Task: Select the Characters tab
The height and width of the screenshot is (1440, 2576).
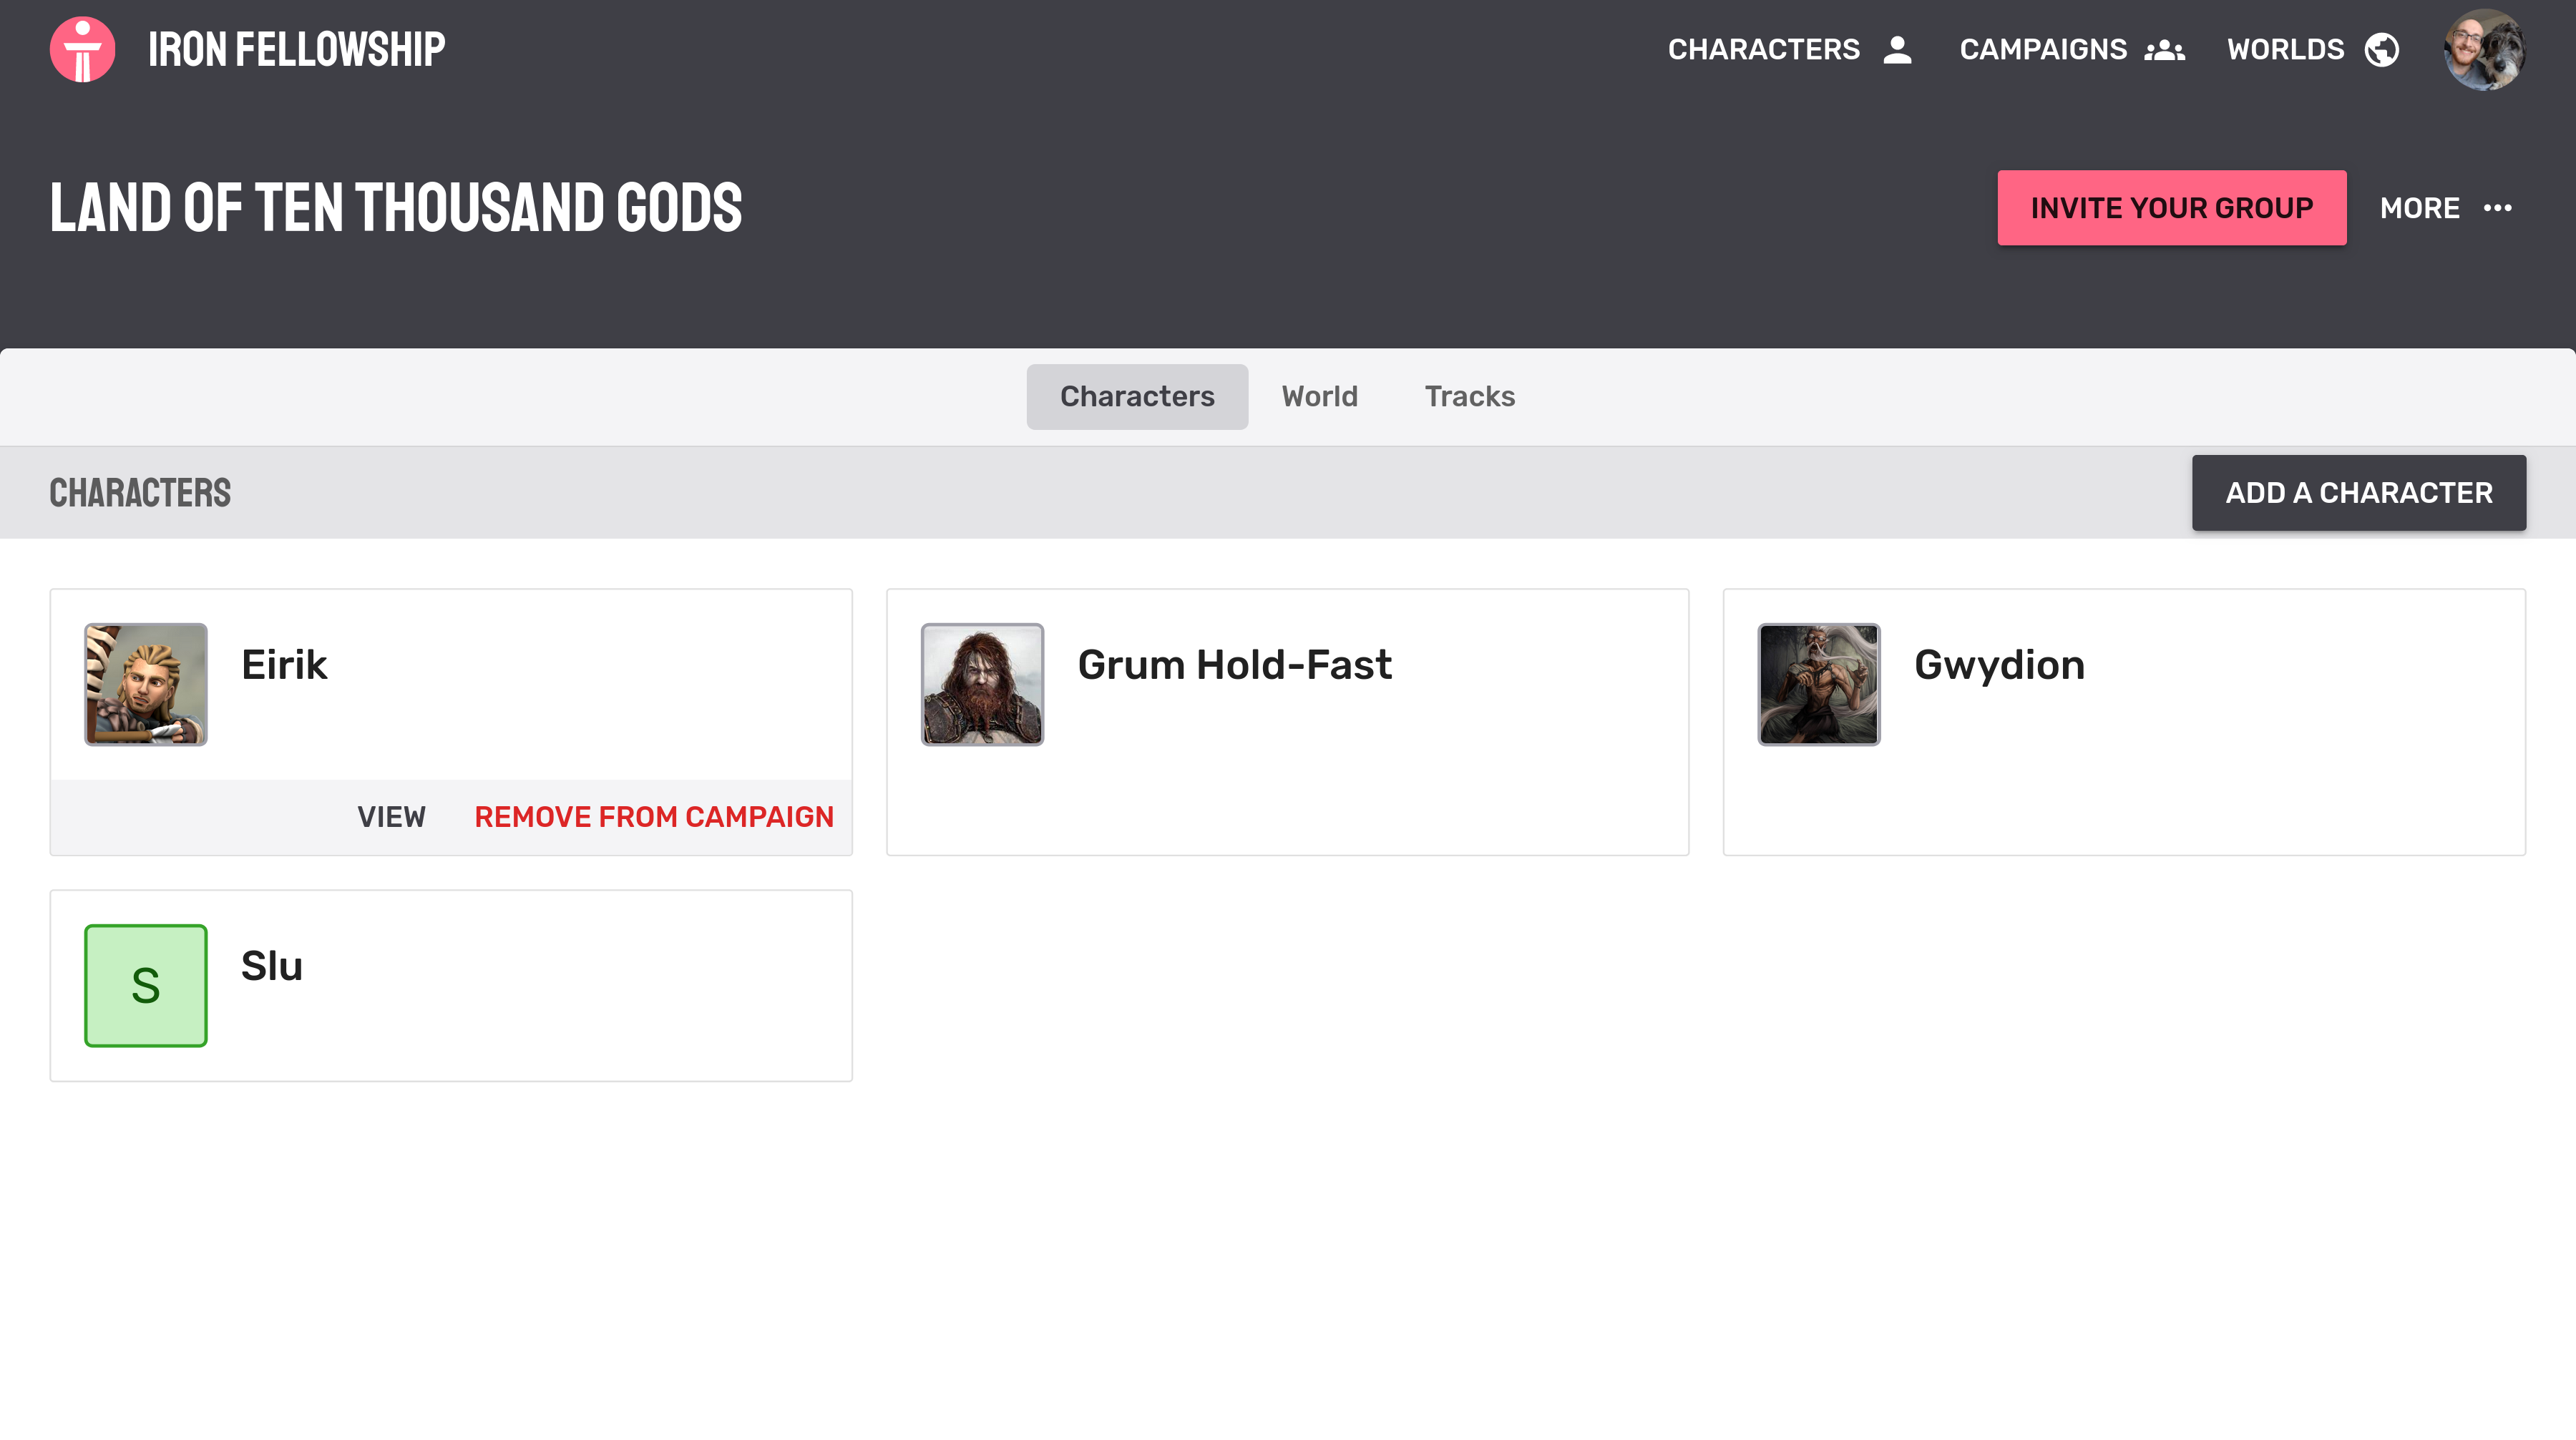Action: pos(1137,396)
